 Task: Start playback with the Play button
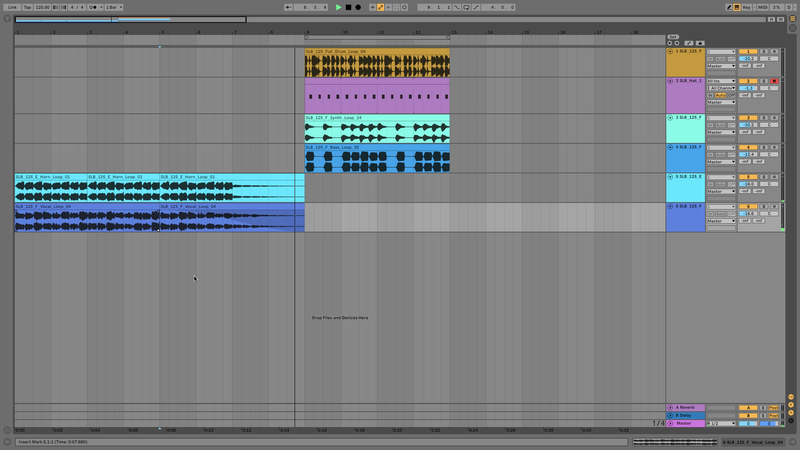(x=338, y=7)
